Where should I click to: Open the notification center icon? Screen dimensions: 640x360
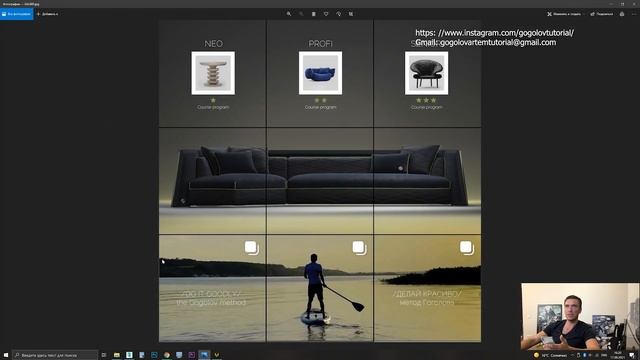click(x=632, y=355)
